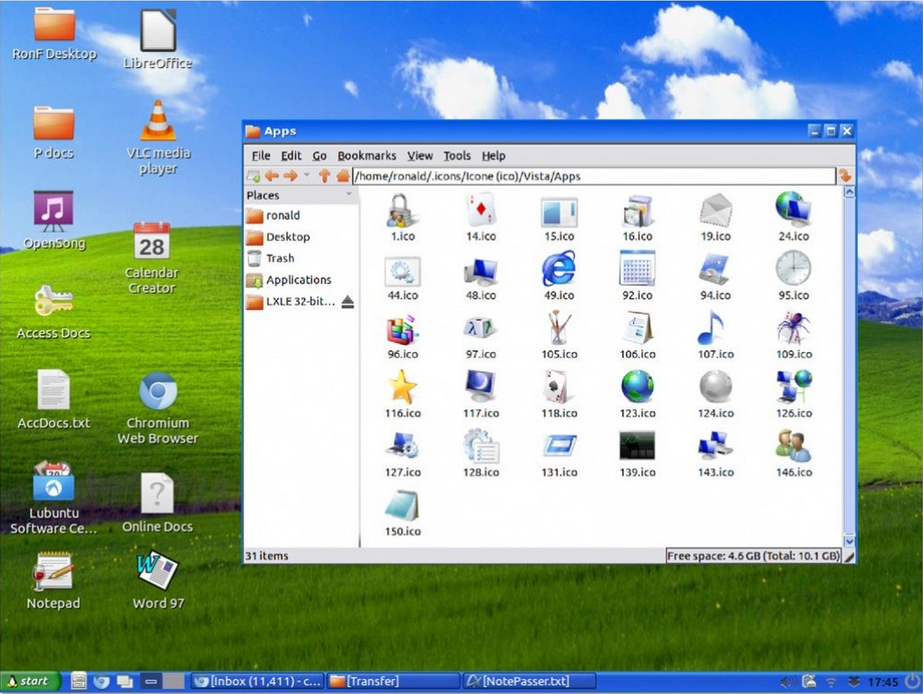The image size is (923, 694).
Task: Open VLC media player desktop icon
Action: (x=158, y=138)
